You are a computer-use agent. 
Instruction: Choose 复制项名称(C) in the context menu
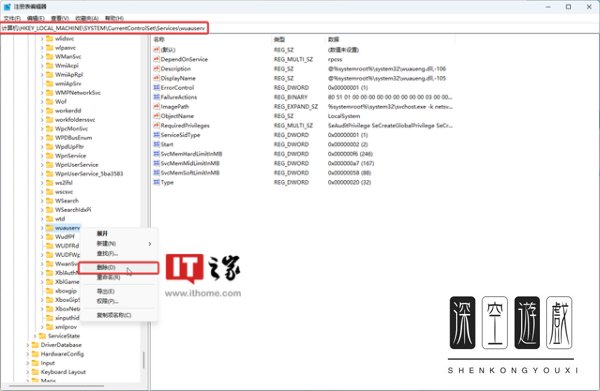click(x=119, y=315)
